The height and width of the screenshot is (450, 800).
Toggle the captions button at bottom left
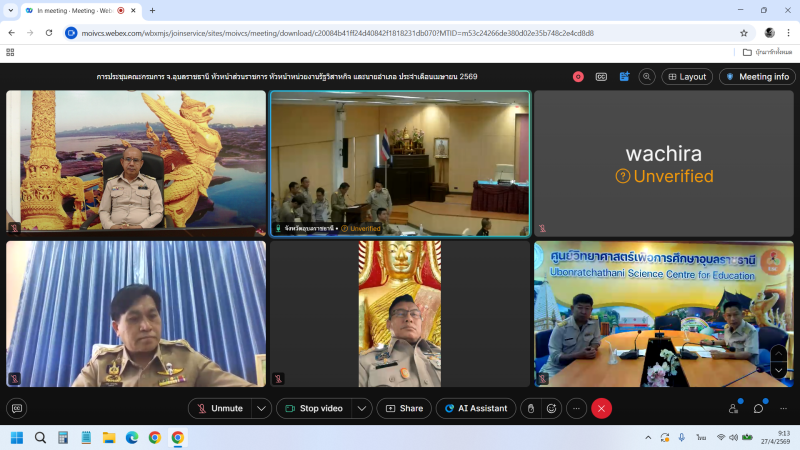pyautogui.click(x=16, y=408)
